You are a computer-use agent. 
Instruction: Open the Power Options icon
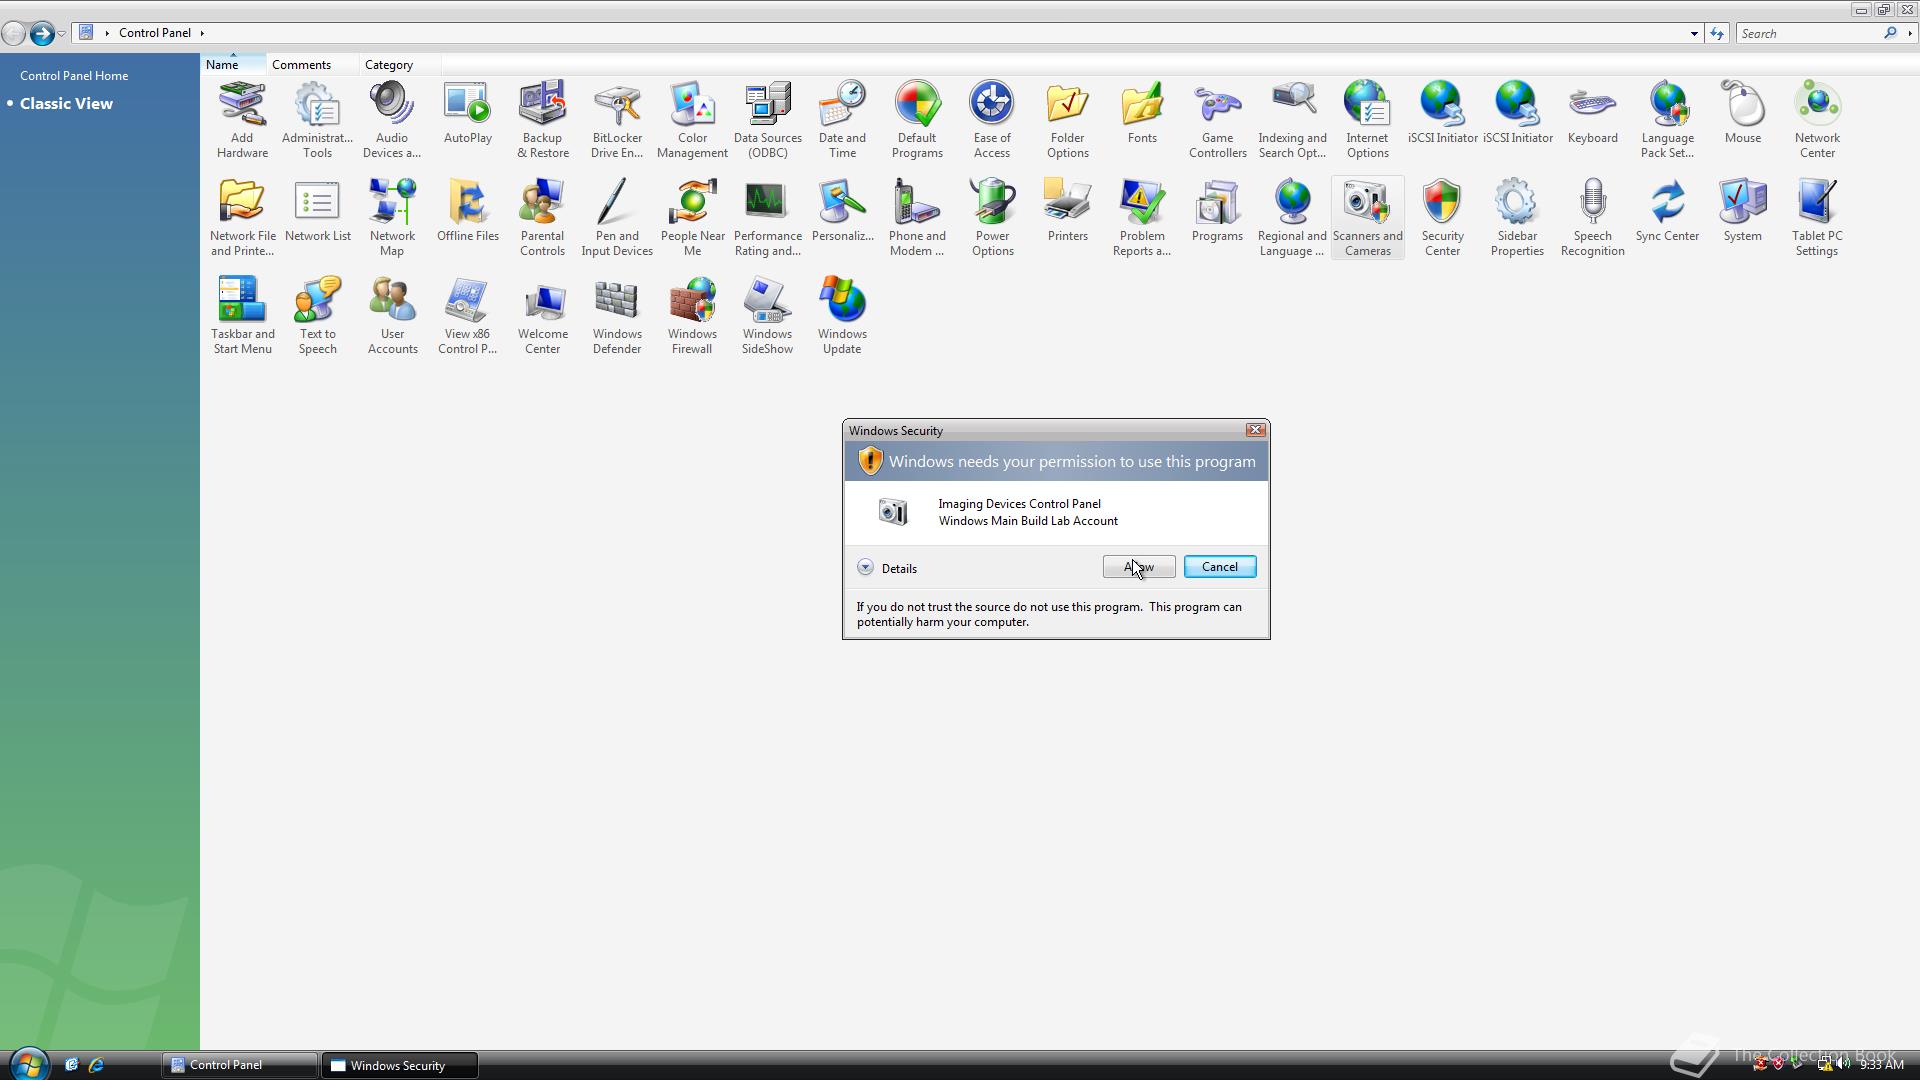pos(992,217)
